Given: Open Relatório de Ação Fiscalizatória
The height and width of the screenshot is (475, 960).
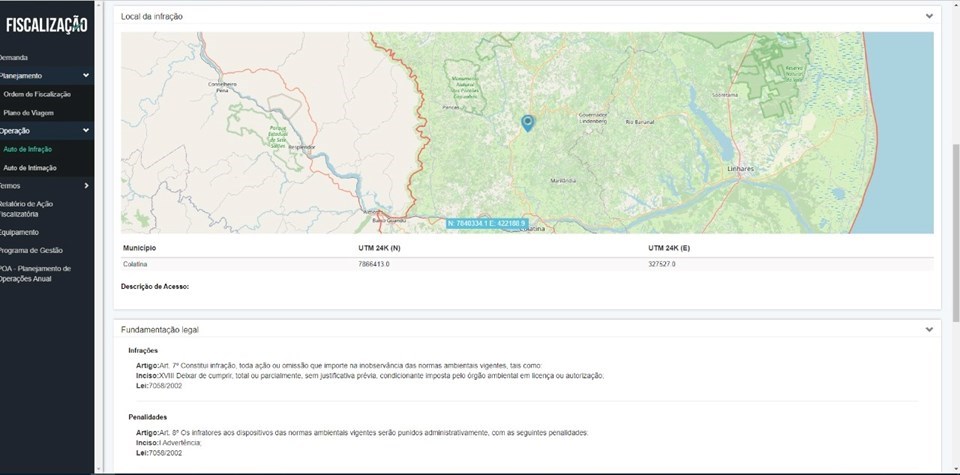Looking at the screenshot, I should pos(27,208).
